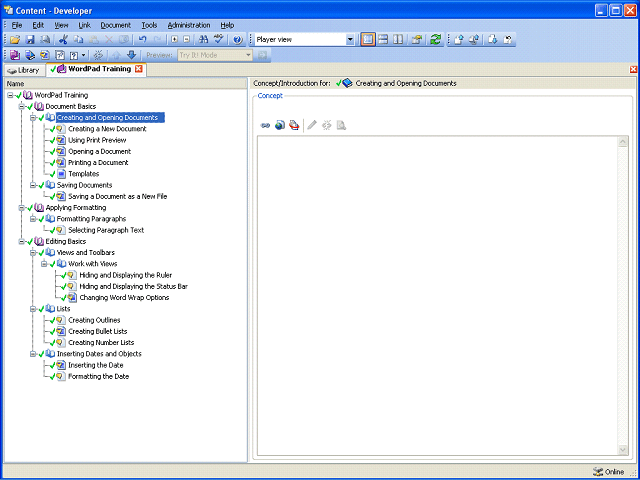Click the Online status indicator
Image resolution: width=640 pixels, height=480 pixels.
pos(609,472)
